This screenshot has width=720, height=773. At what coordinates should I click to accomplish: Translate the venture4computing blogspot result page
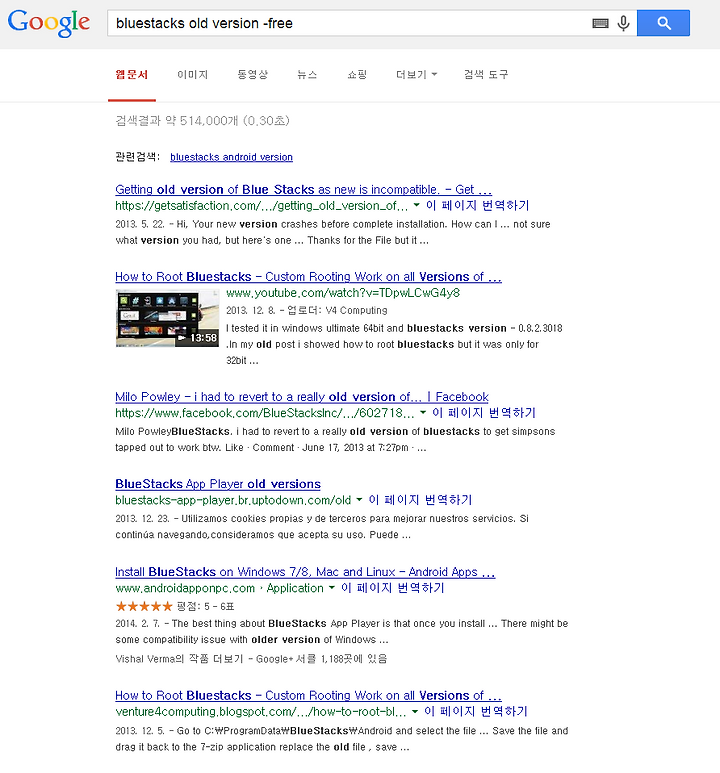pos(476,711)
